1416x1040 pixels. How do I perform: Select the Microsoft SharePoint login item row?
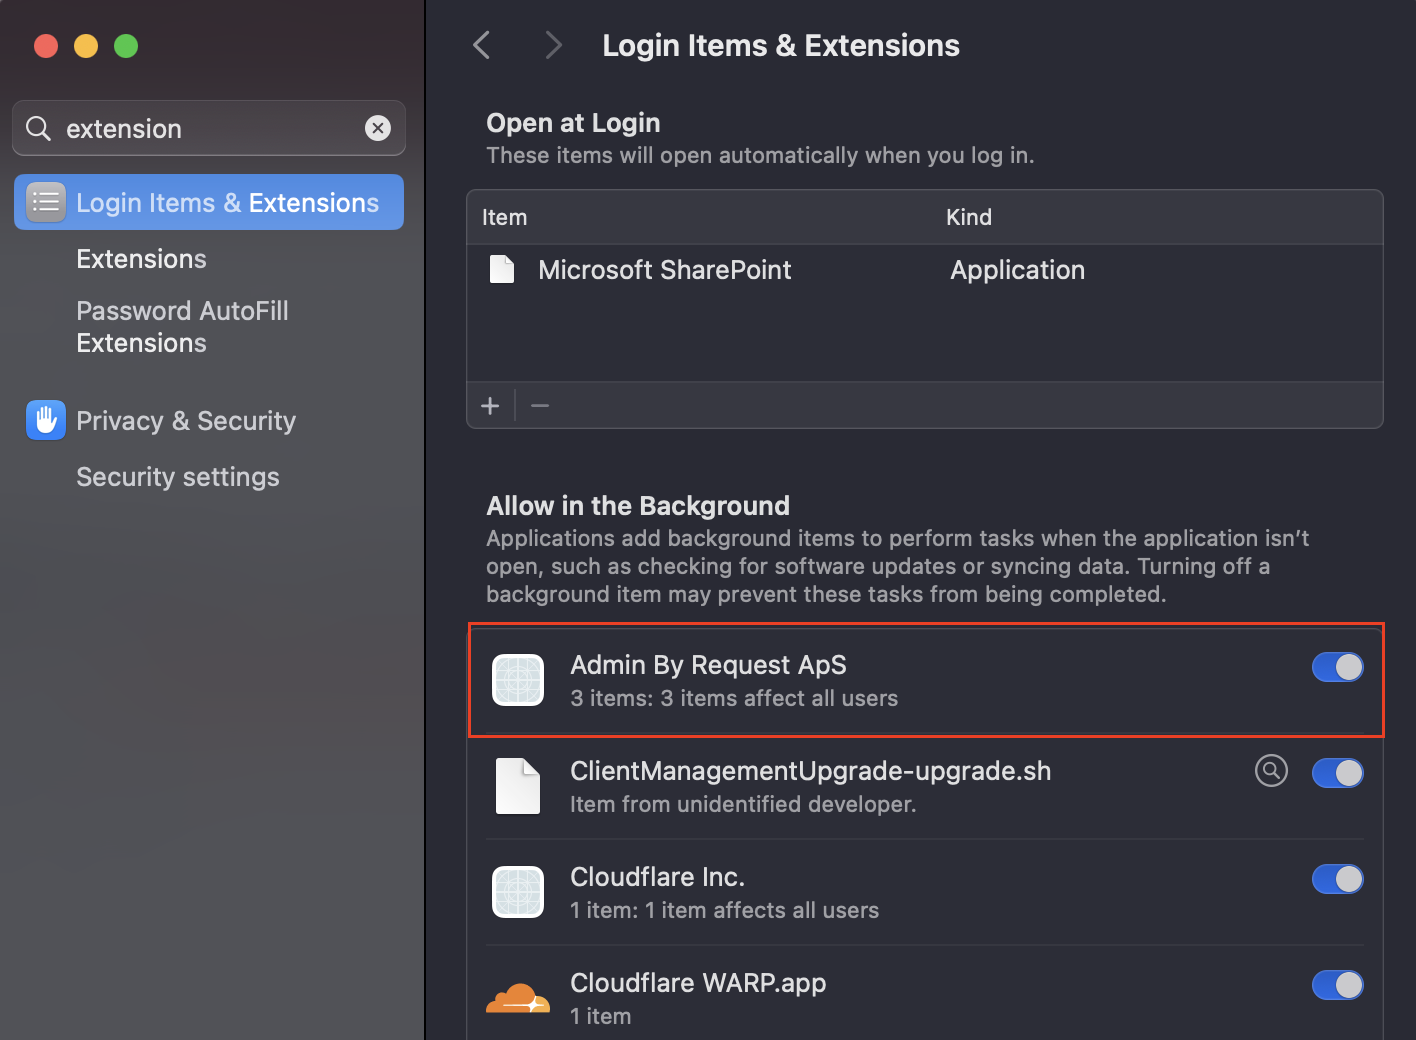coord(925,270)
